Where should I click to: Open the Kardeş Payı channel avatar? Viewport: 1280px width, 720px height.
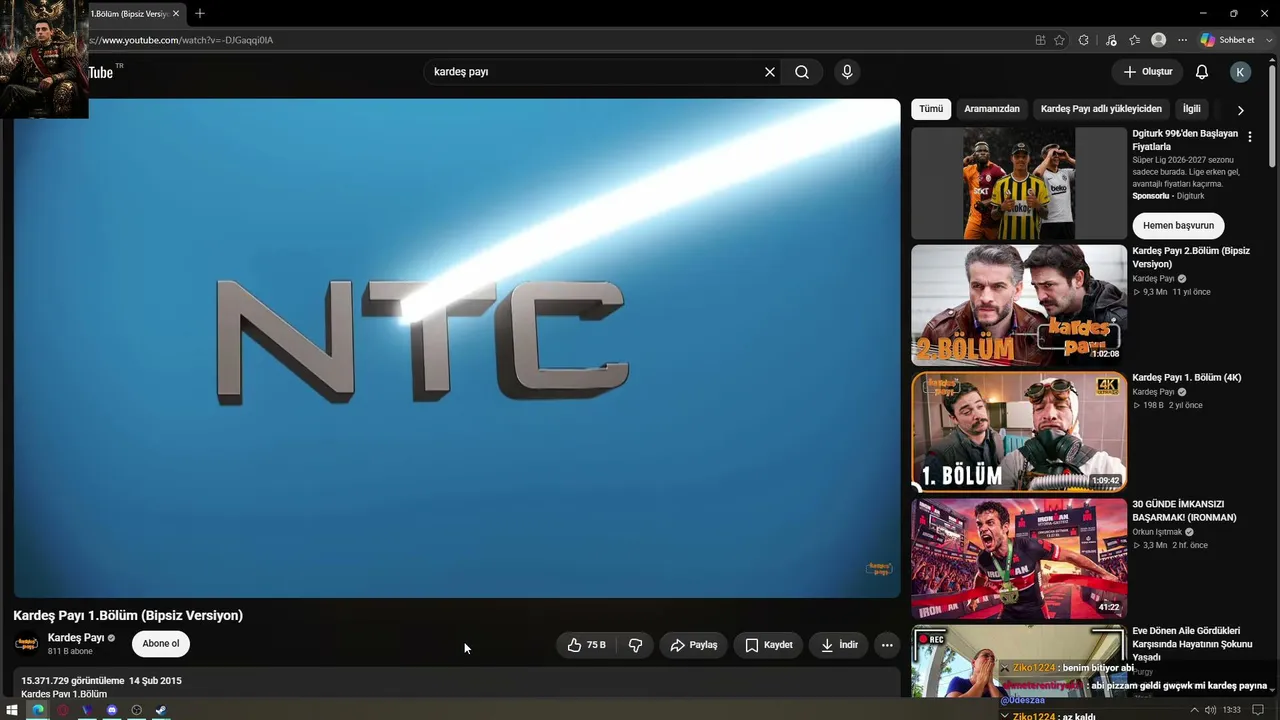pos(26,644)
